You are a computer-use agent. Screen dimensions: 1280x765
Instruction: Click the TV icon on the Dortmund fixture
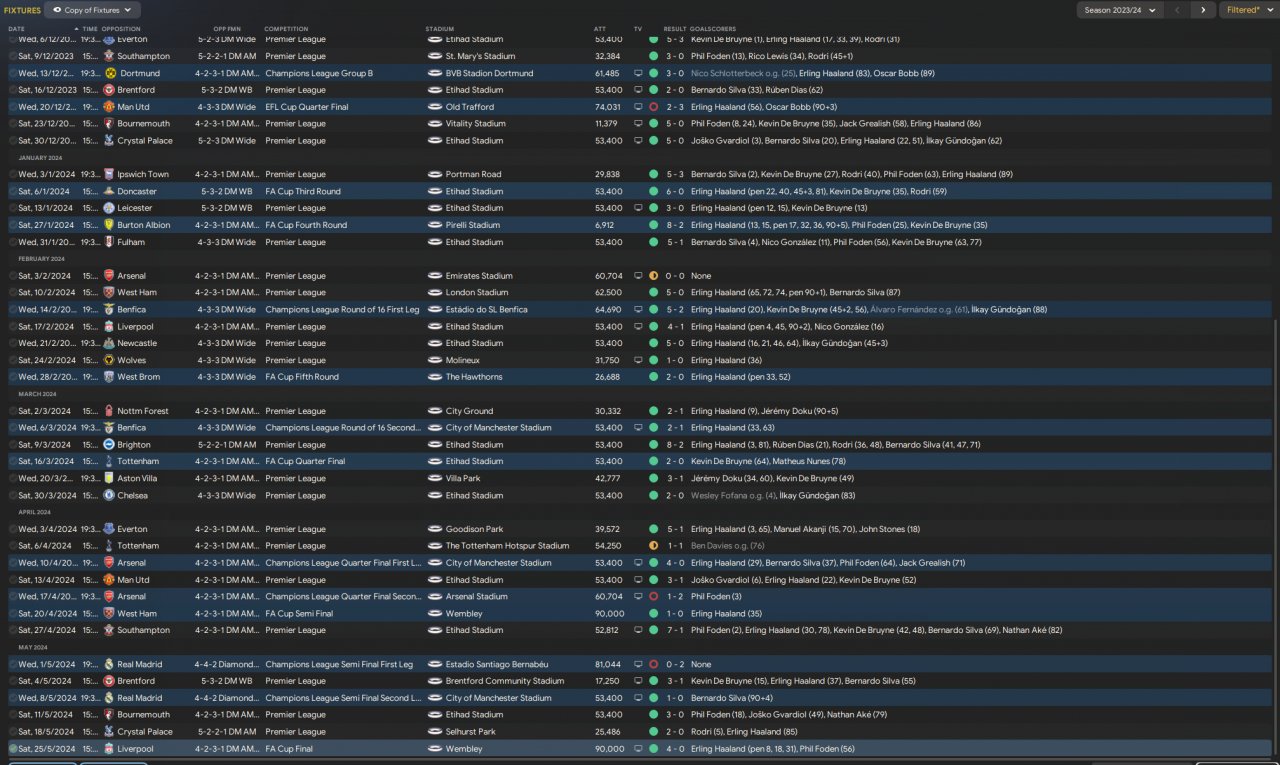click(638, 73)
